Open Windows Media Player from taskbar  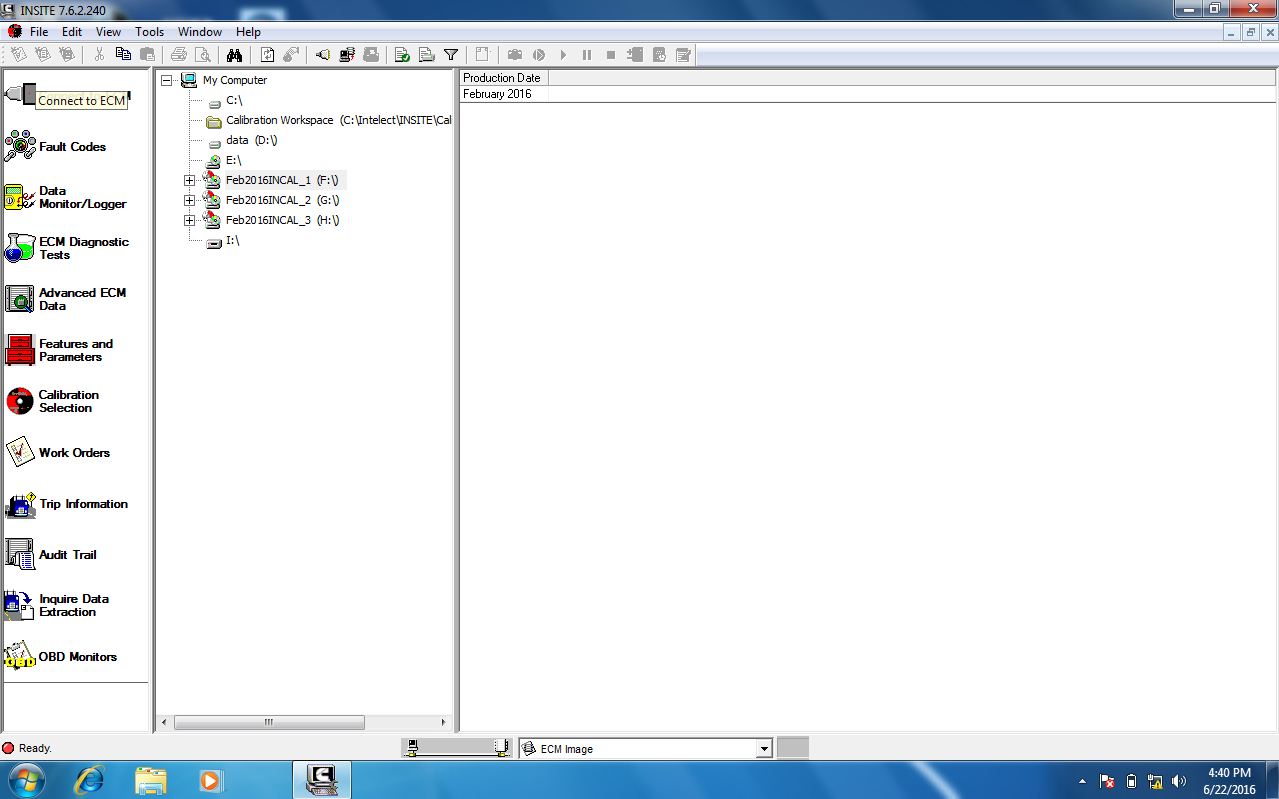[210, 780]
